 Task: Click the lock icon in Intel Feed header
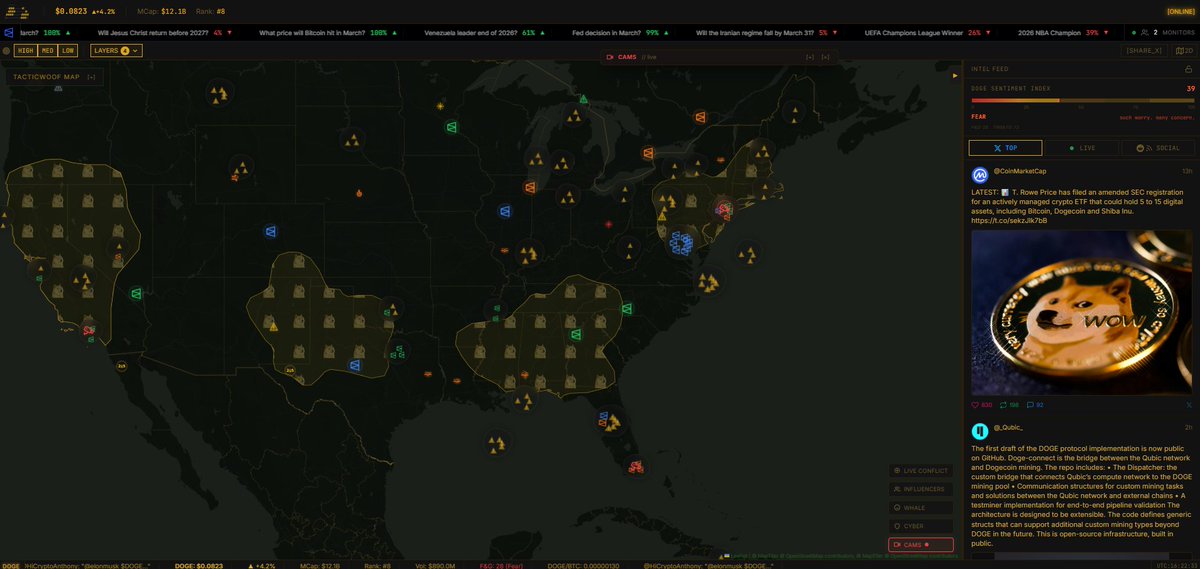pos(1186,69)
